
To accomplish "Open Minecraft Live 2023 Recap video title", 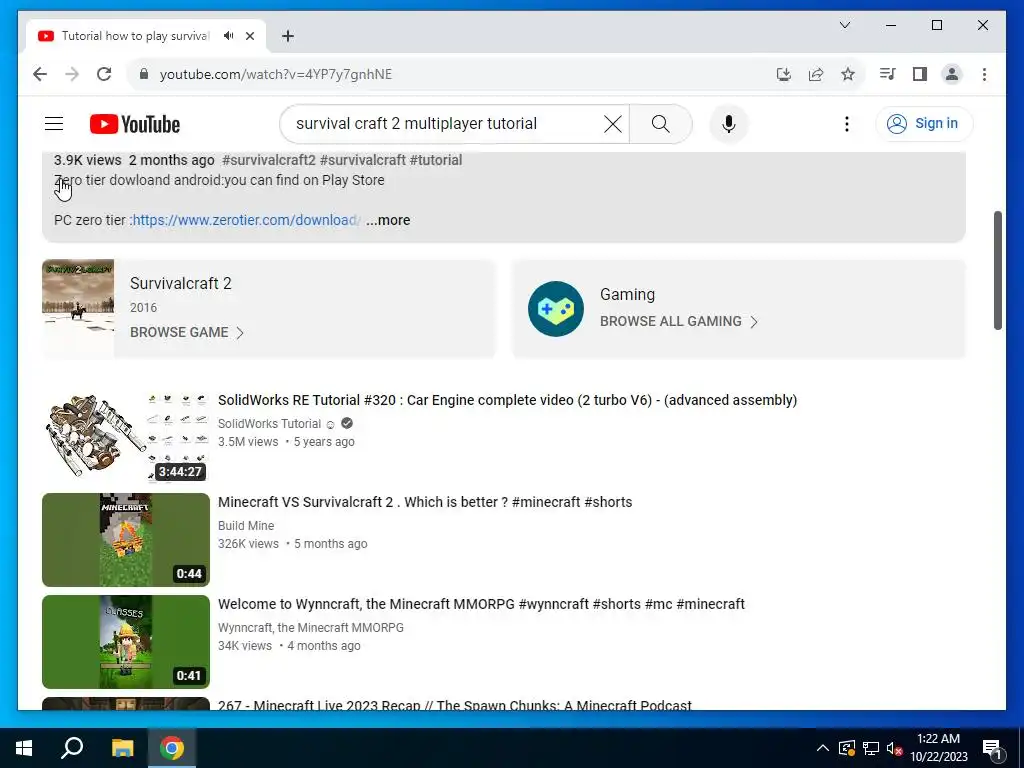I will click(455, 705).
